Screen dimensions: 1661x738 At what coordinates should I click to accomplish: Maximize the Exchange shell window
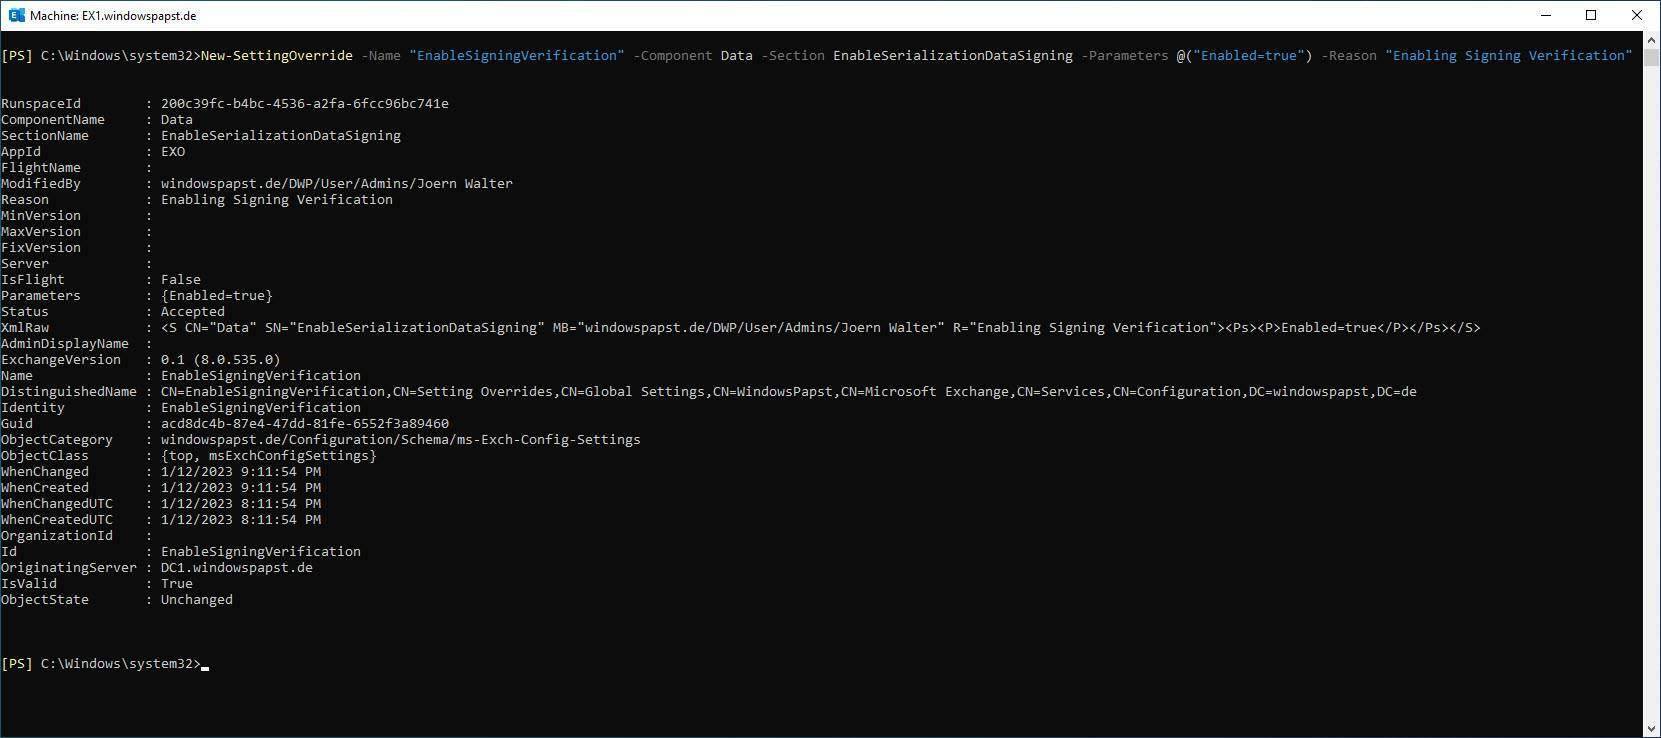click(x=1592, y=15)
